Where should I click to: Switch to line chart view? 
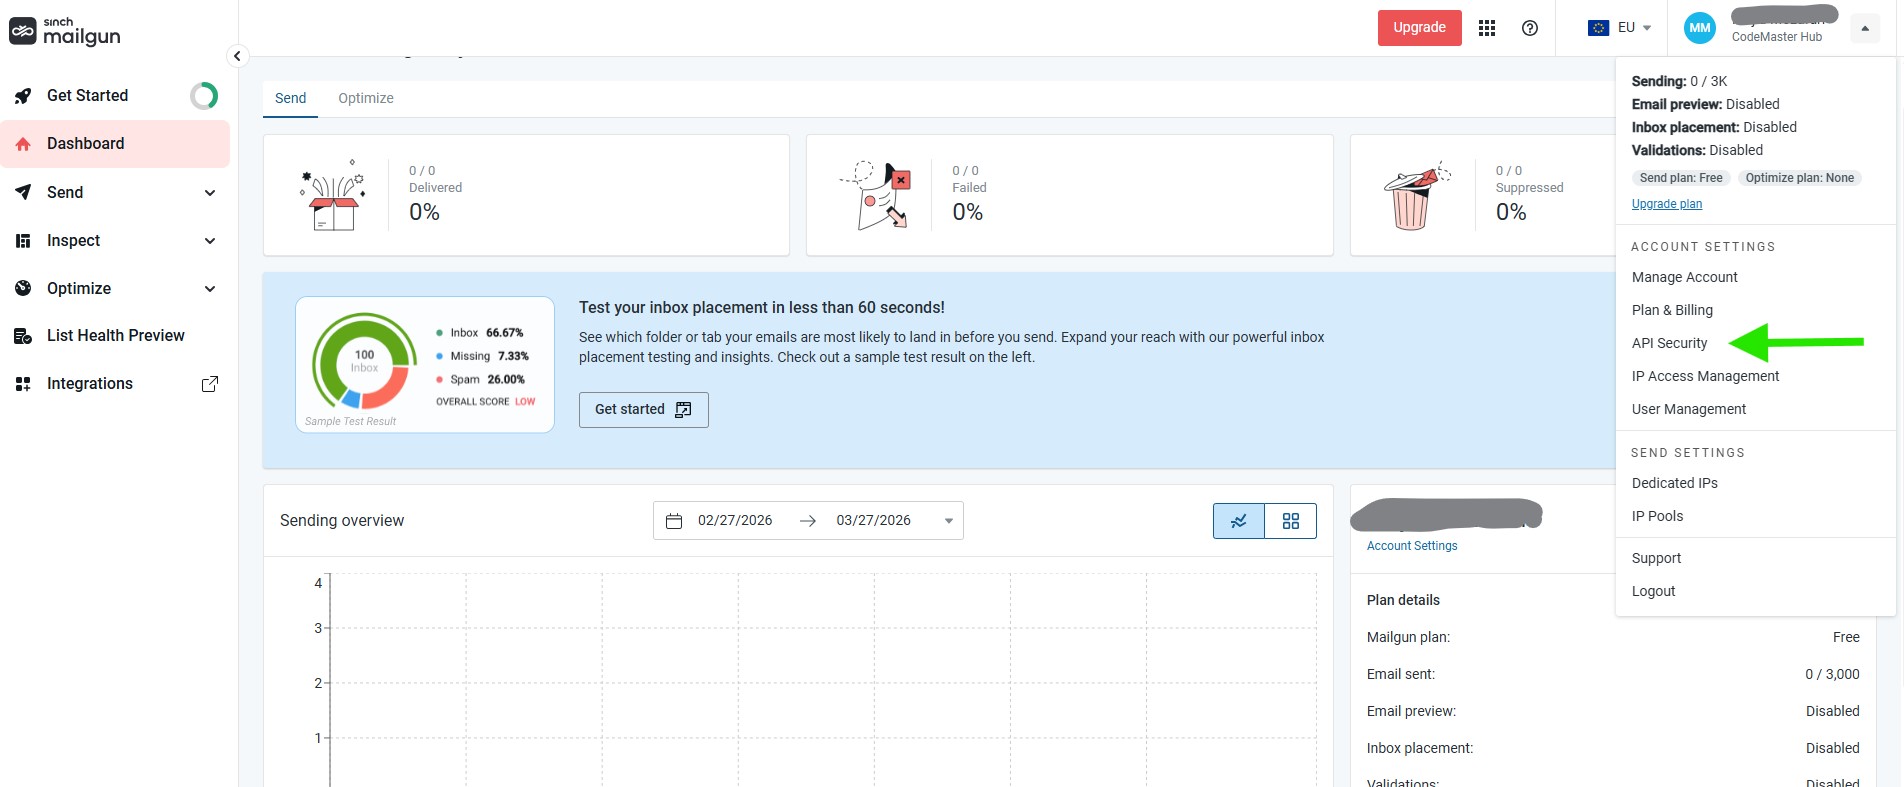[x=1239, y=521]
